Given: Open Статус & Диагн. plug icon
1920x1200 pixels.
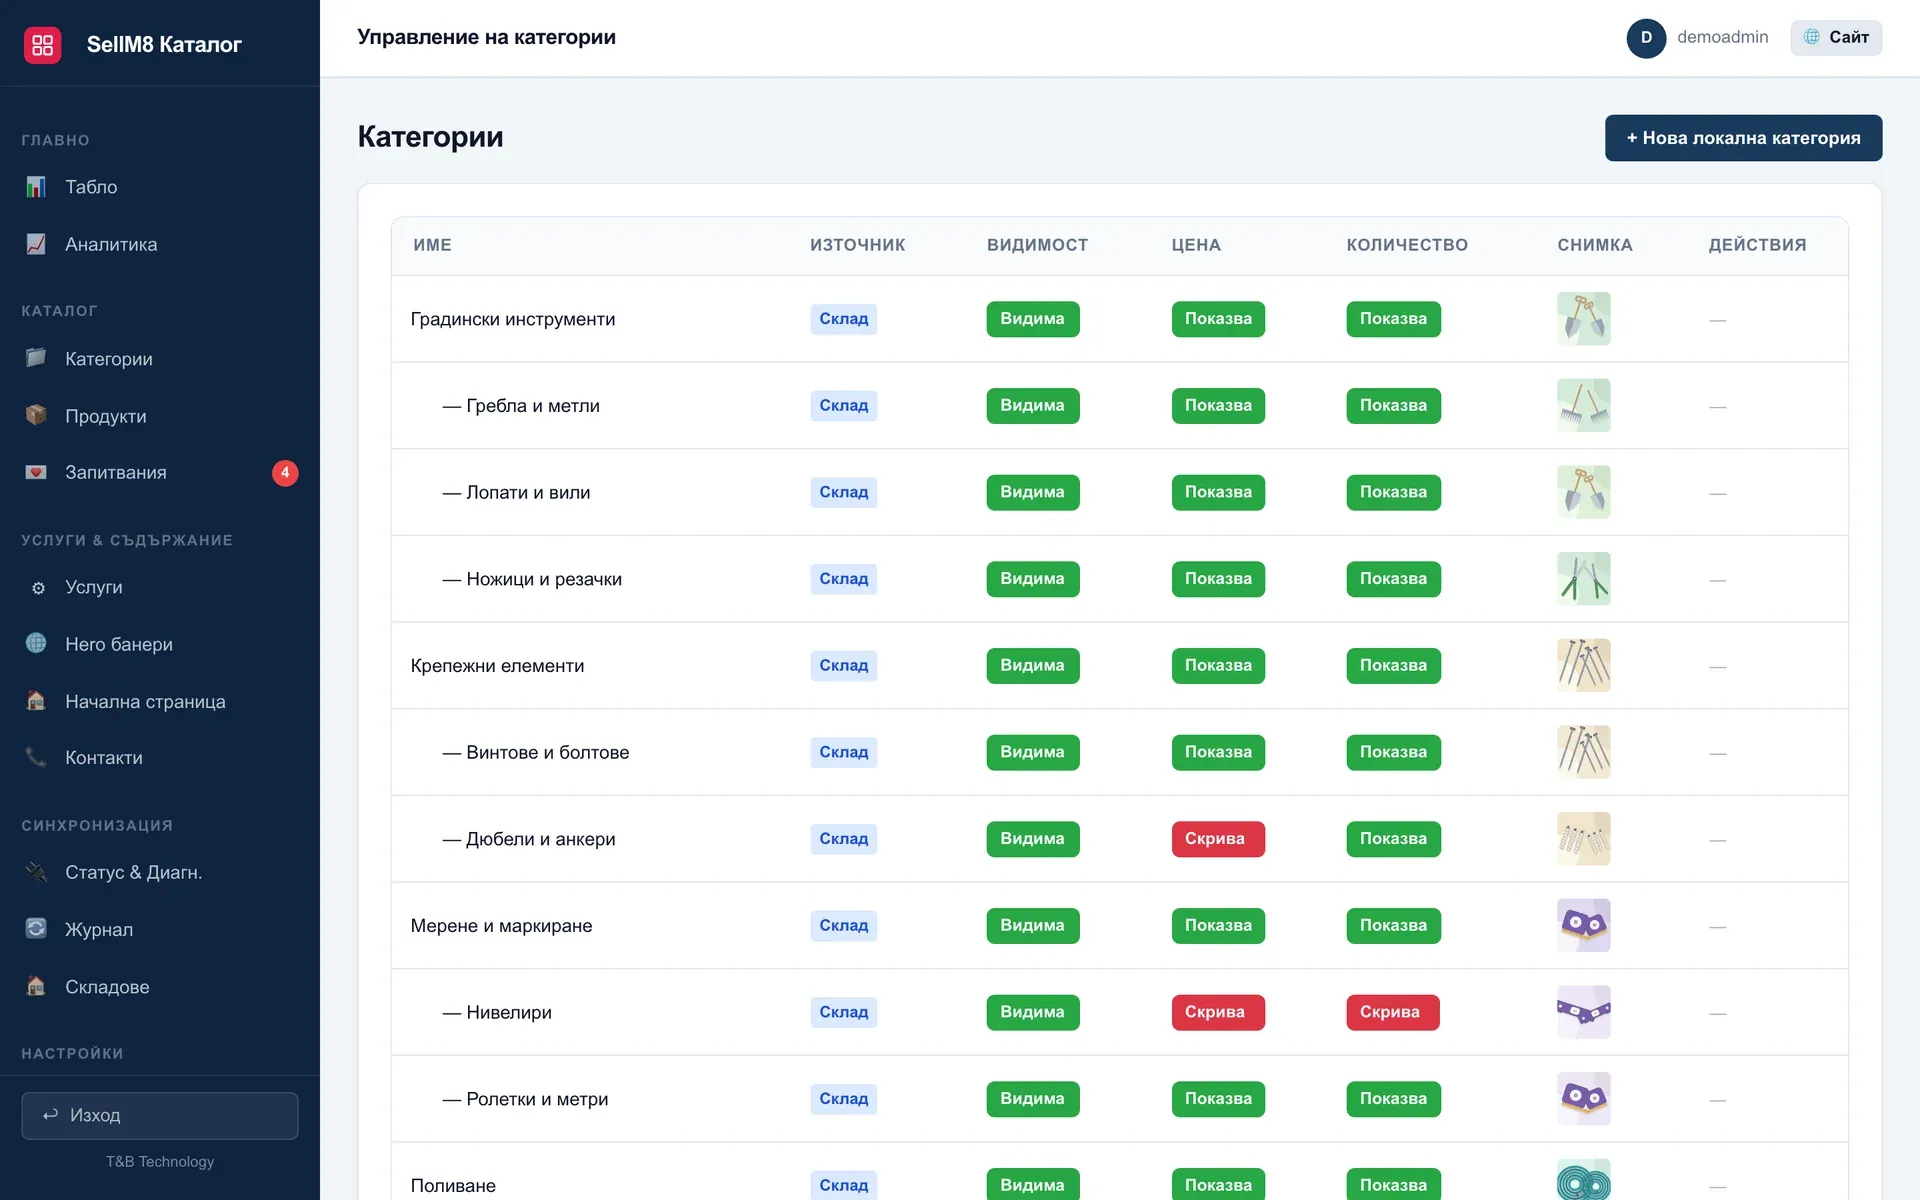Looking at the screenshot, I should tap(36, 872).
